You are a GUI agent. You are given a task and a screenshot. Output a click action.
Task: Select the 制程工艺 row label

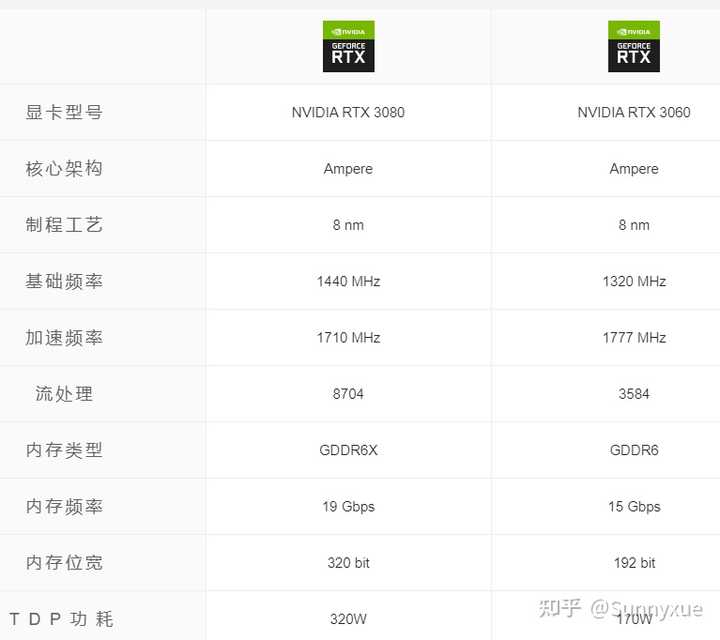click(x=64, y=225)
